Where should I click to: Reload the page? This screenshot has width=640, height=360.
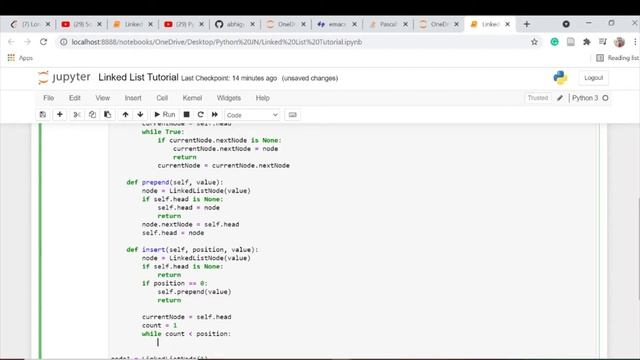pos(43,42)
